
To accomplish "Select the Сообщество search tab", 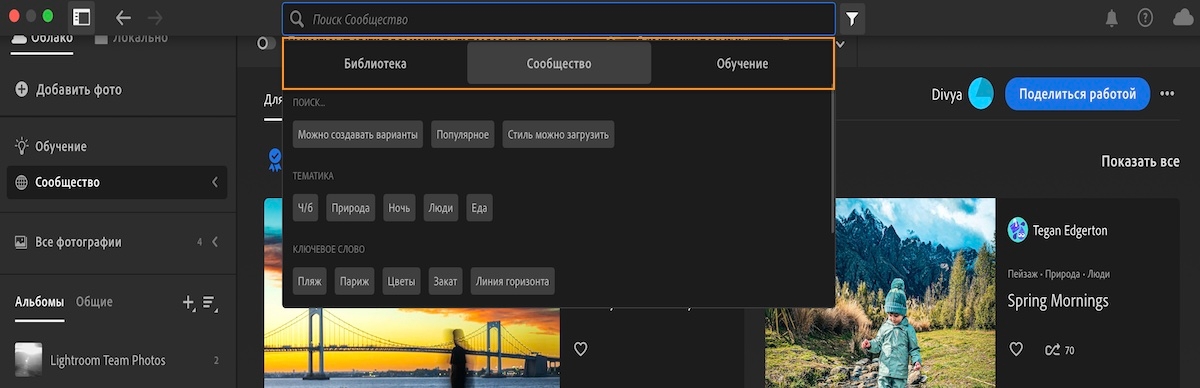I will [559, 63].
